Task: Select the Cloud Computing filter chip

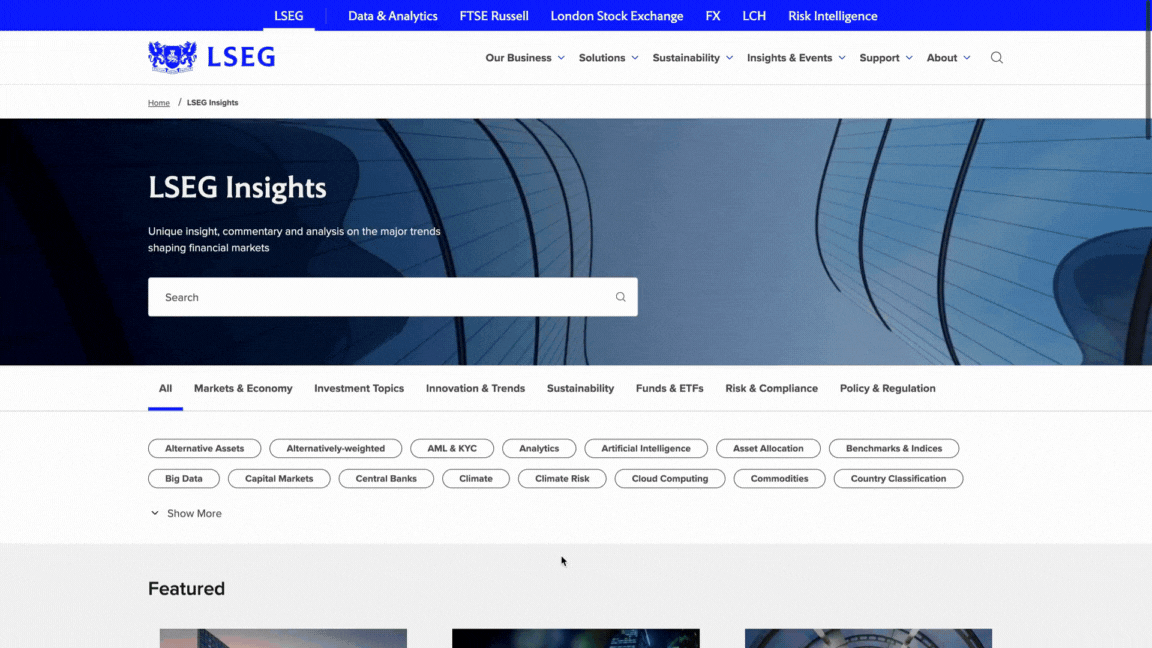Action: click(670, 478)
